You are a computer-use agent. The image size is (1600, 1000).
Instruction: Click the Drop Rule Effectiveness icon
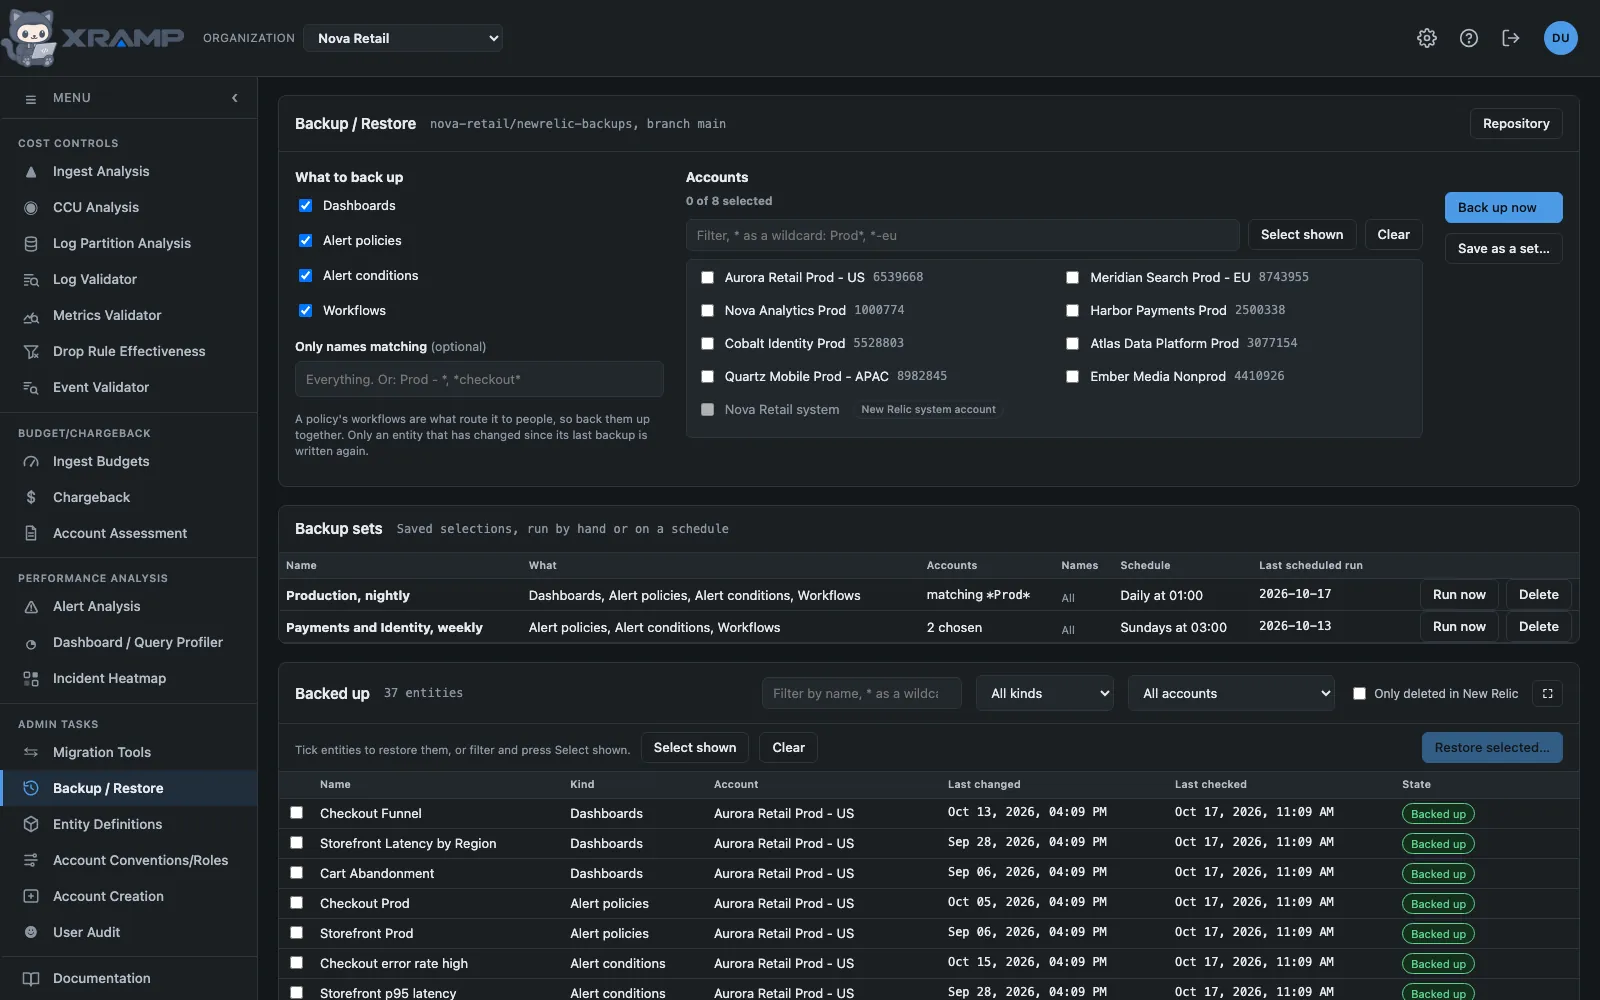click(x=31, y=352)
